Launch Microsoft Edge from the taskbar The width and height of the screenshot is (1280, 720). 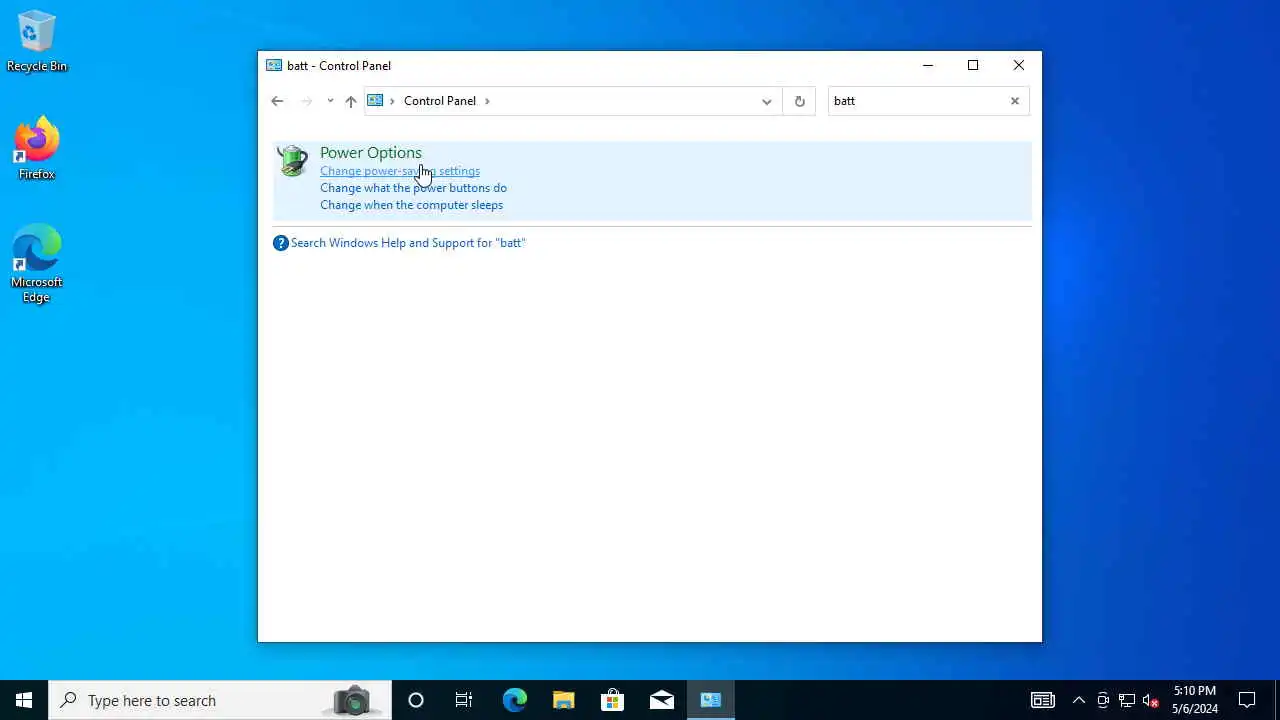pyautogui.click(x=515, y=700)
